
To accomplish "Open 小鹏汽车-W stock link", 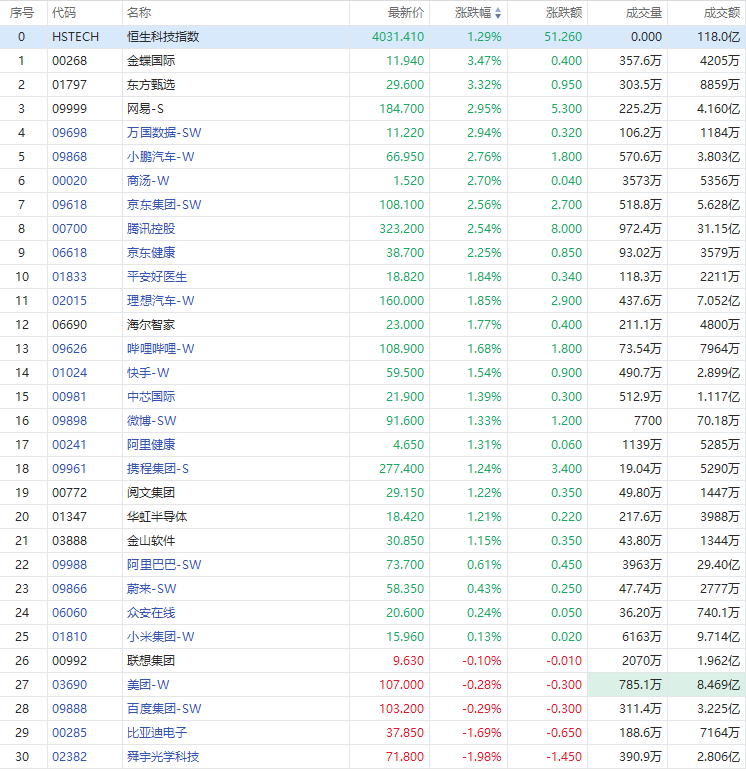I will point(160,157).
